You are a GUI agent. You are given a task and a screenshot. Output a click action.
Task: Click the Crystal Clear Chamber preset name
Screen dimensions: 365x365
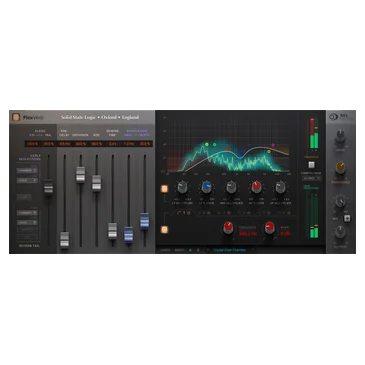coord(230,250)
